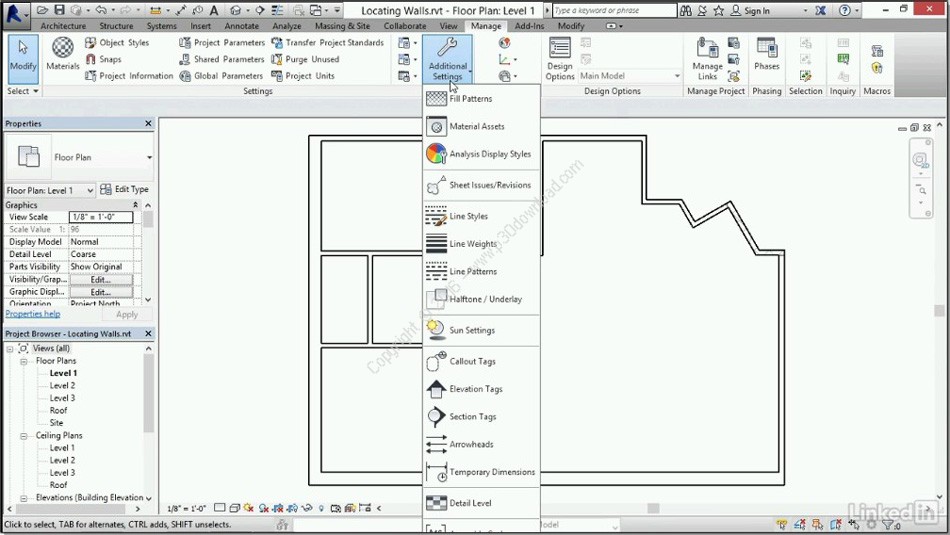Screen dimensions: 950x535
Task: Open Manage Links
Action: (x=707, y=58)
